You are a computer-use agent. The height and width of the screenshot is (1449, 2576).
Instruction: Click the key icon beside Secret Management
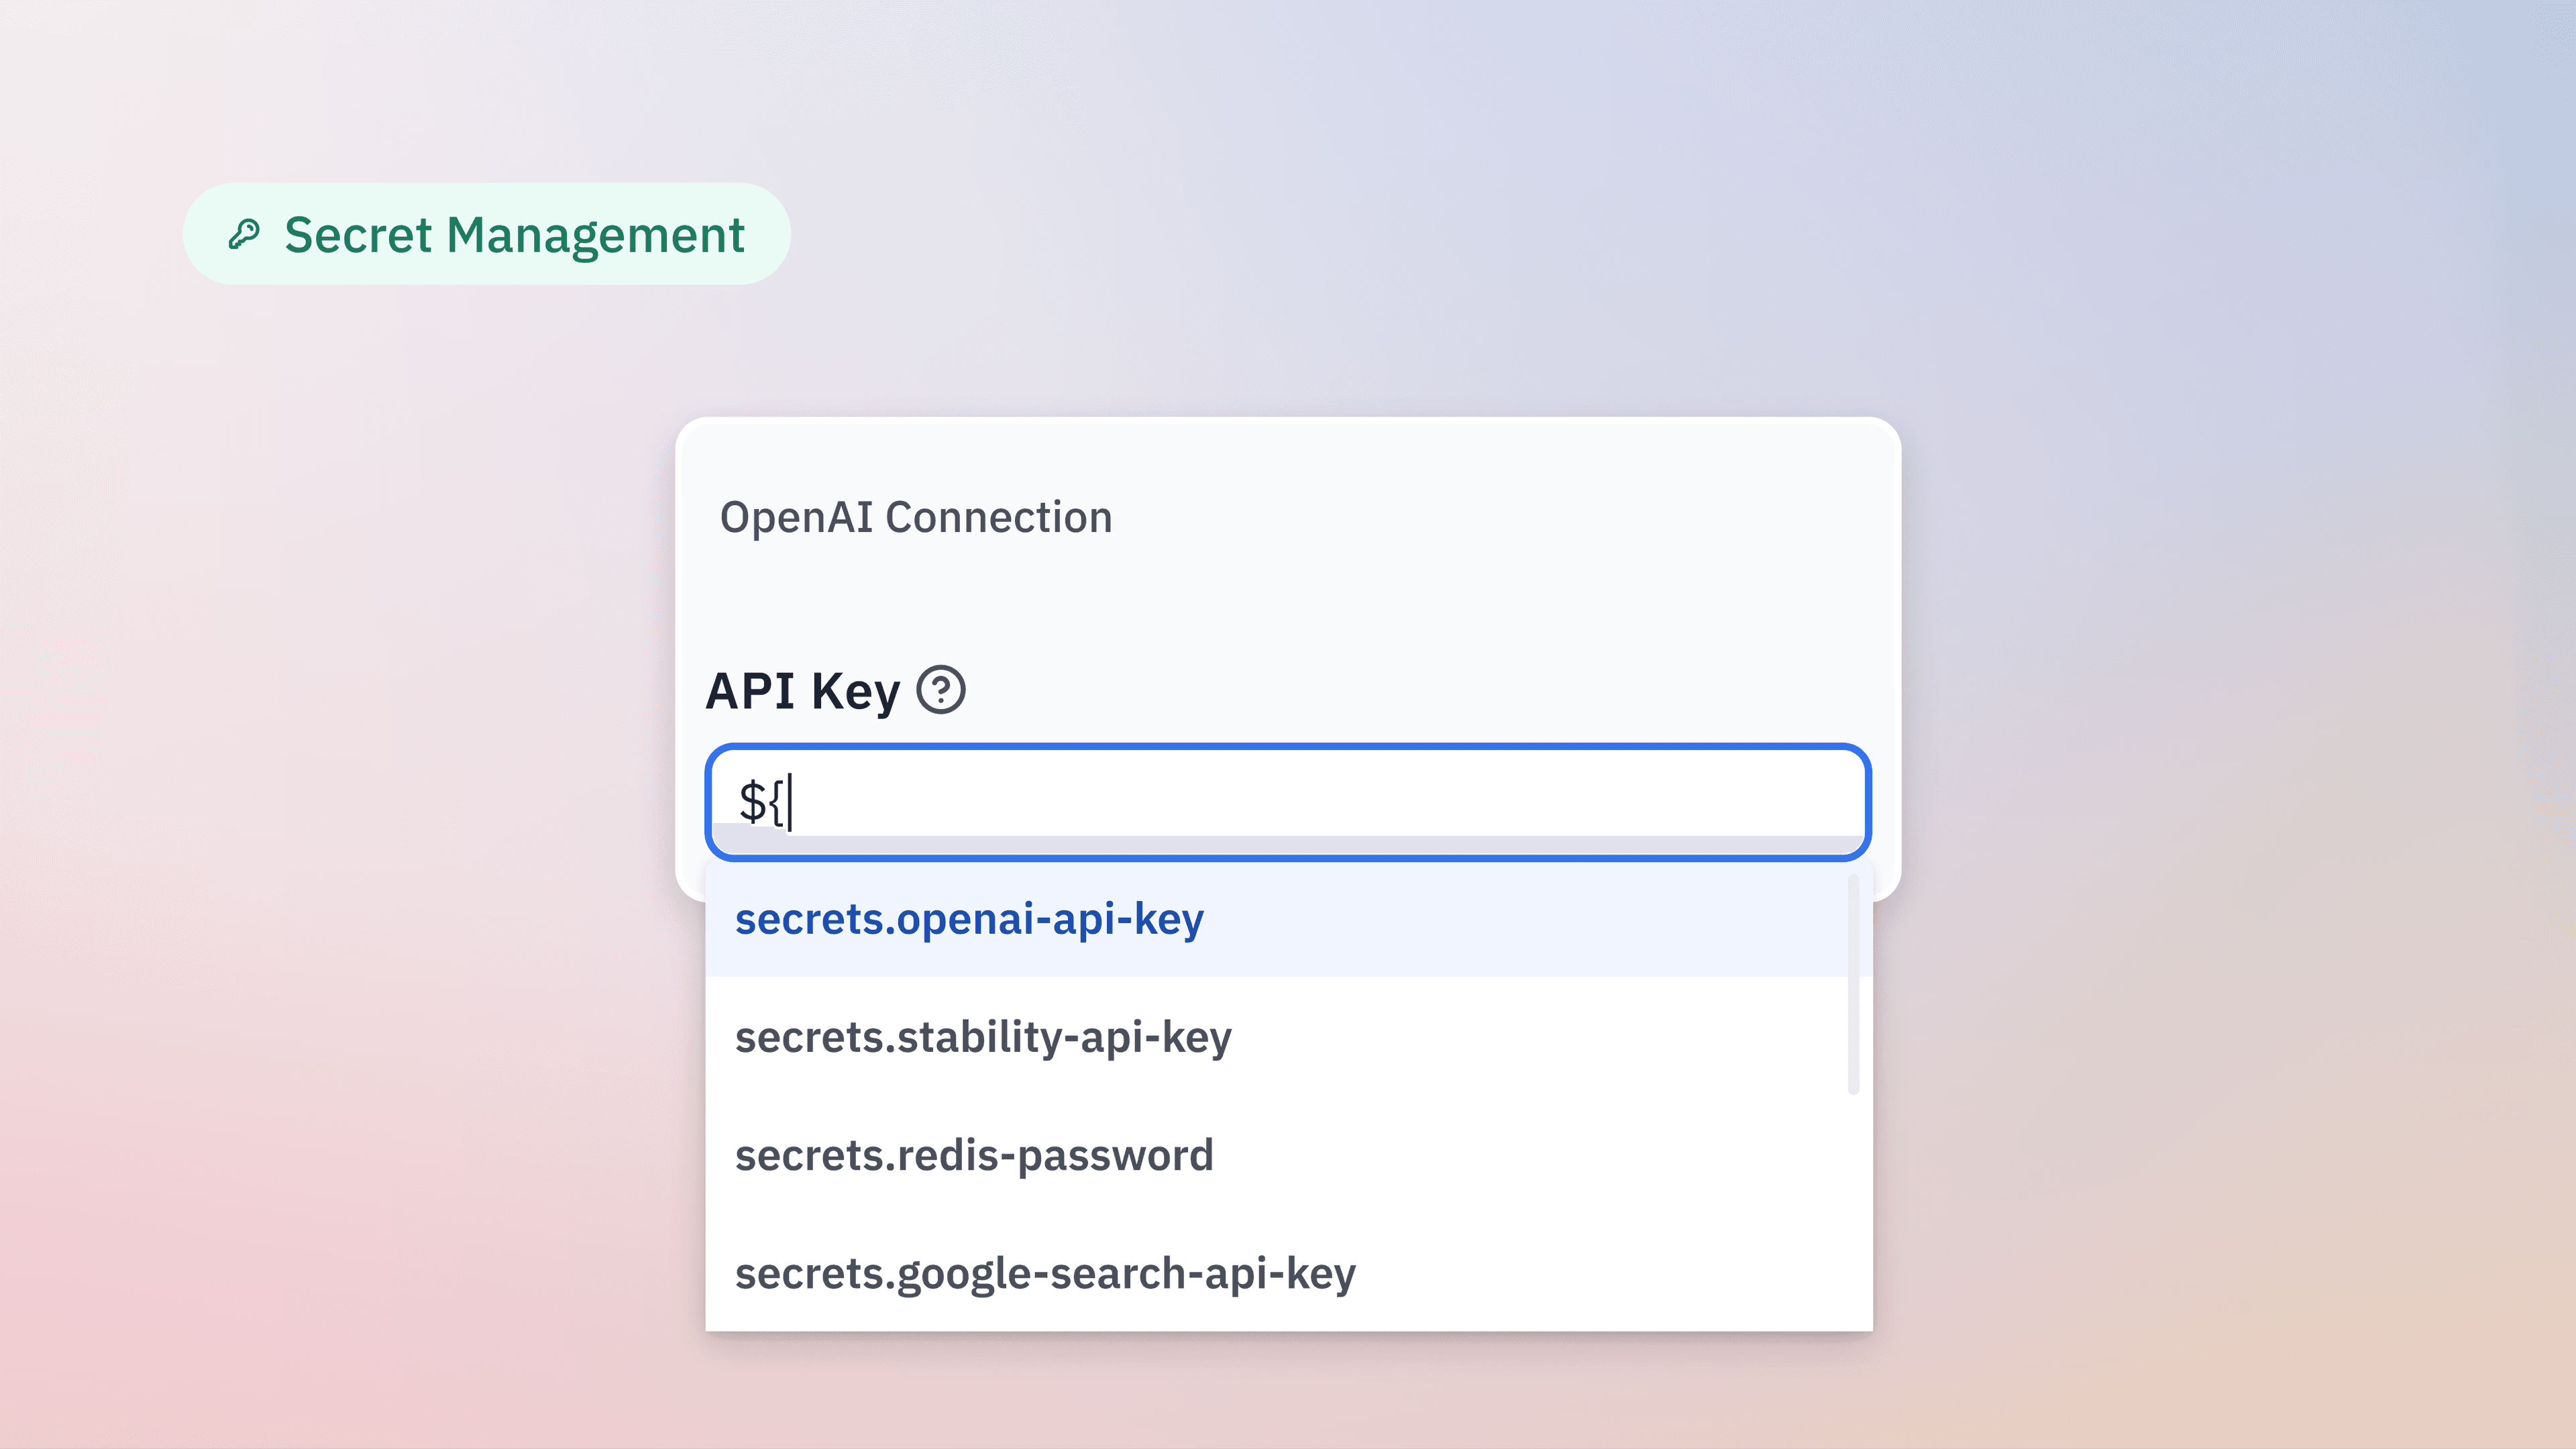[244, 234]
